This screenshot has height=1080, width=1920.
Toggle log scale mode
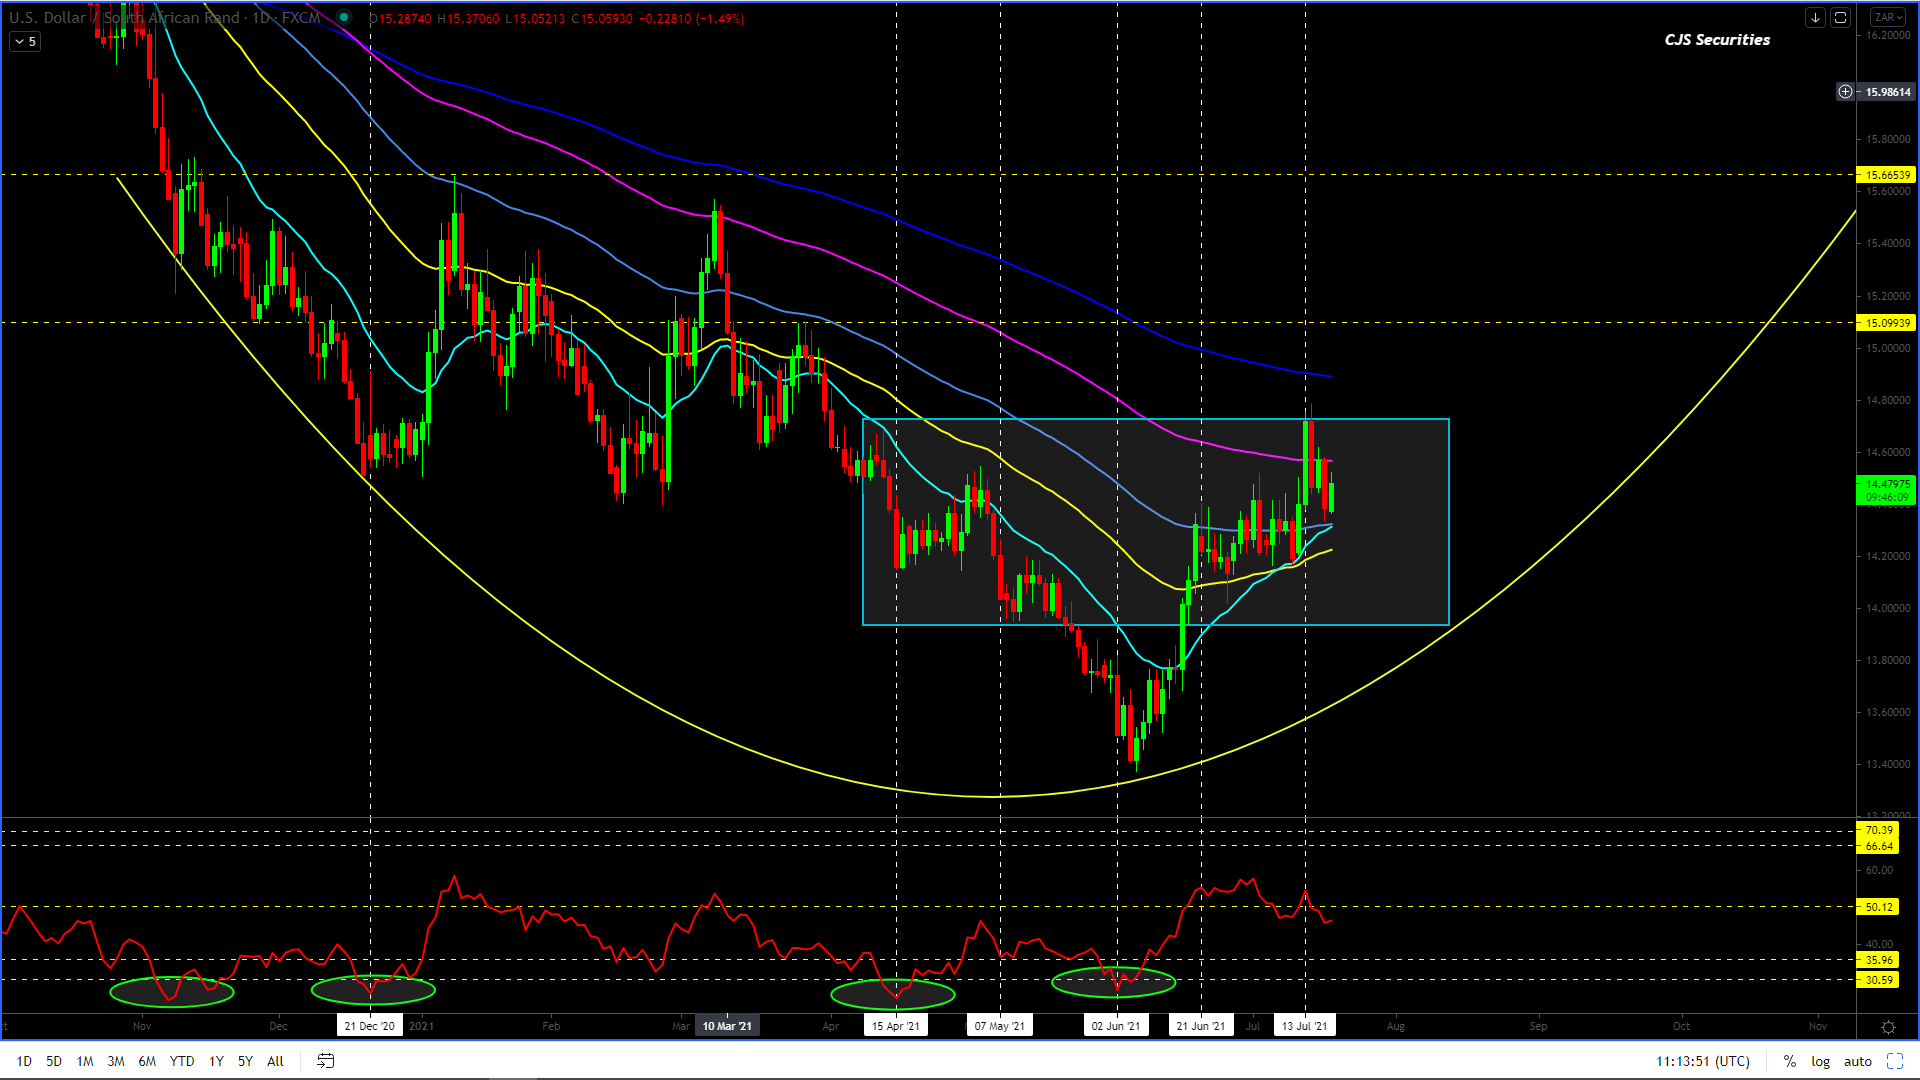[1820, 1061]
